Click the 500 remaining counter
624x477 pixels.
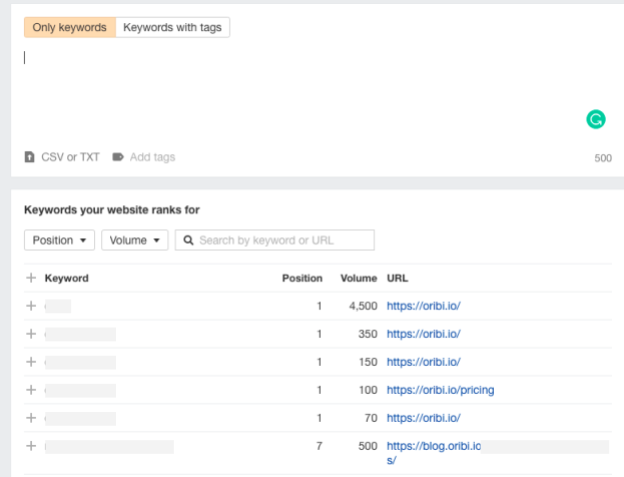coord(603,158)
